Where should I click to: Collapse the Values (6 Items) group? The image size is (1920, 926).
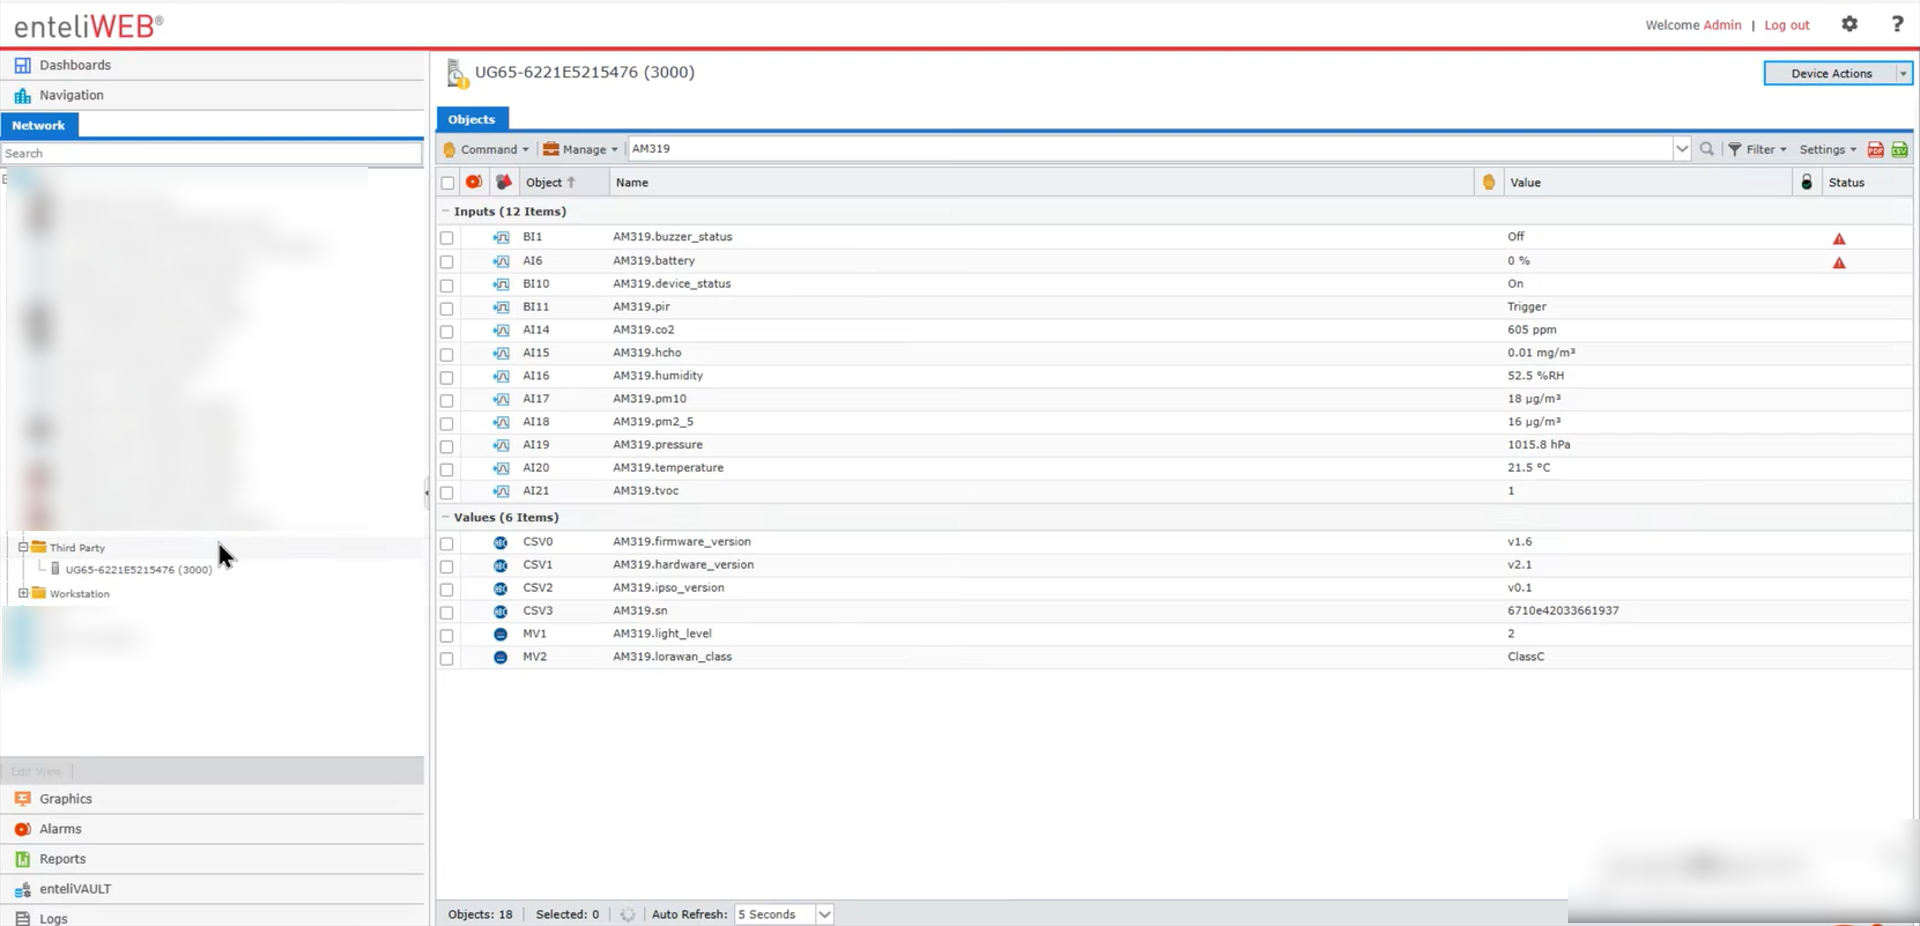446,517
